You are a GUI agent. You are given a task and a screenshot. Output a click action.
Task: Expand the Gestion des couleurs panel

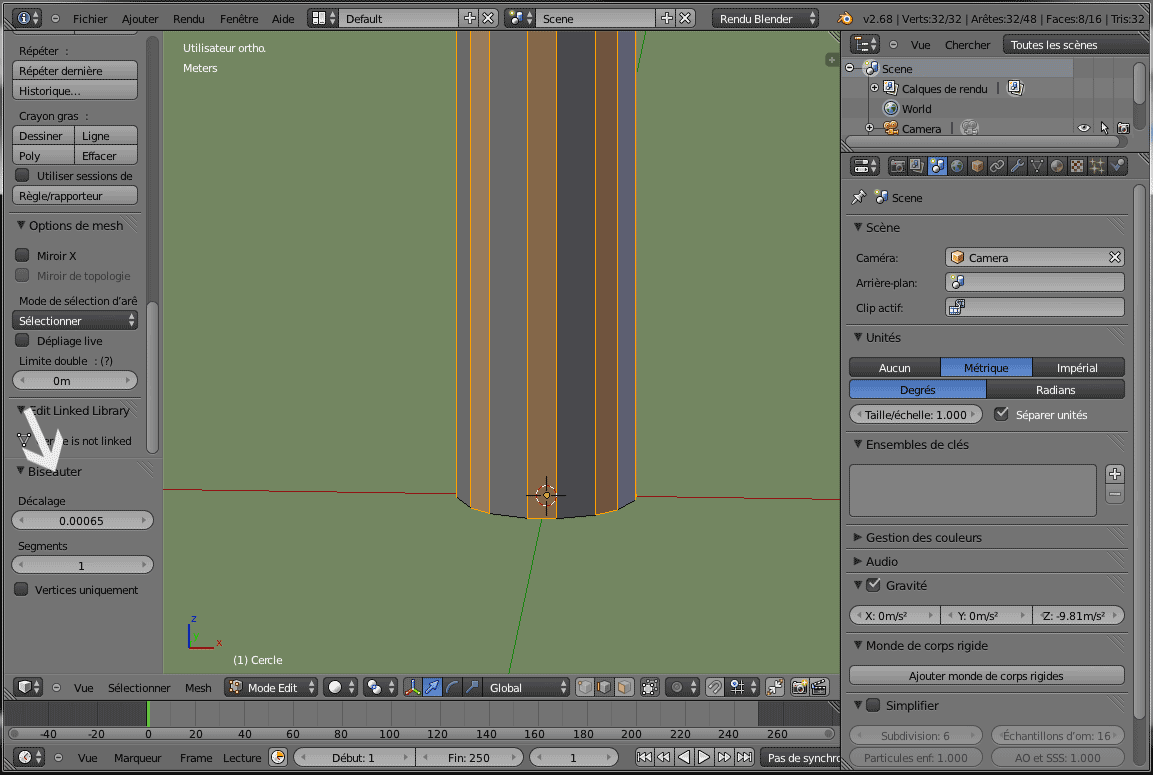(923, 537)
